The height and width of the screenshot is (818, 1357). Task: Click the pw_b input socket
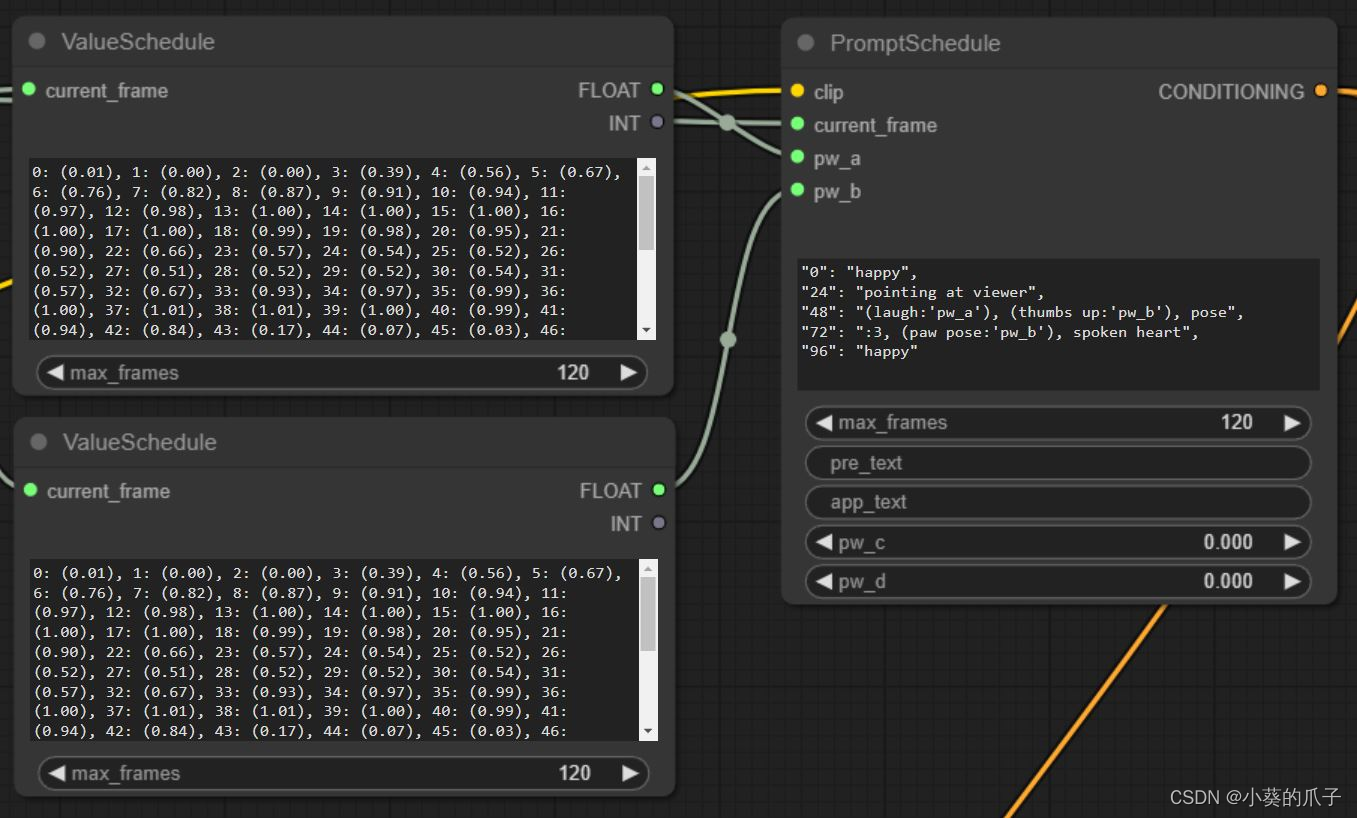tap(797, 190)
